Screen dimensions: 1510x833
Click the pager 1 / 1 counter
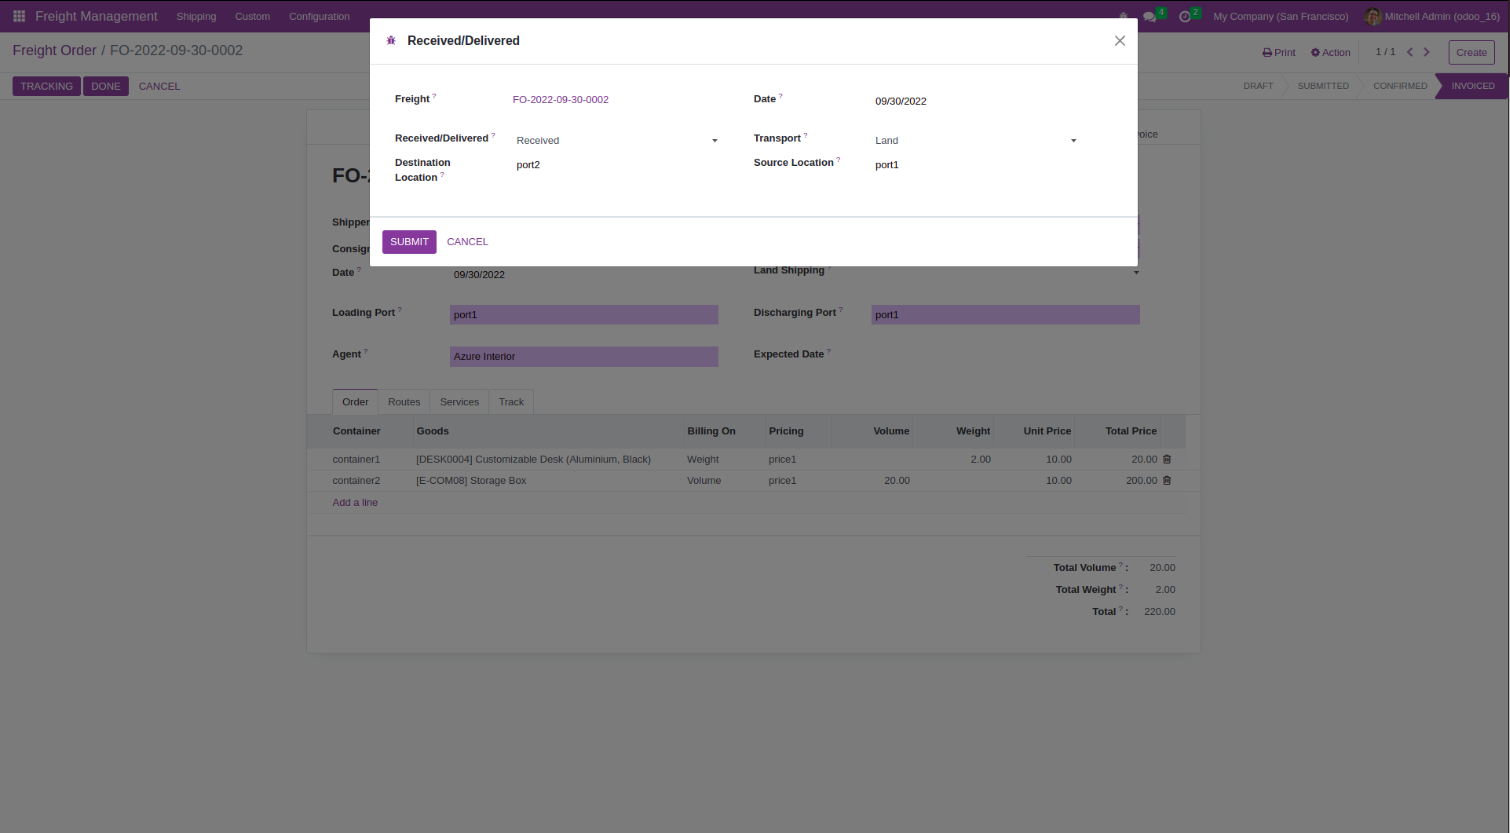click(x=1385, y=52)
